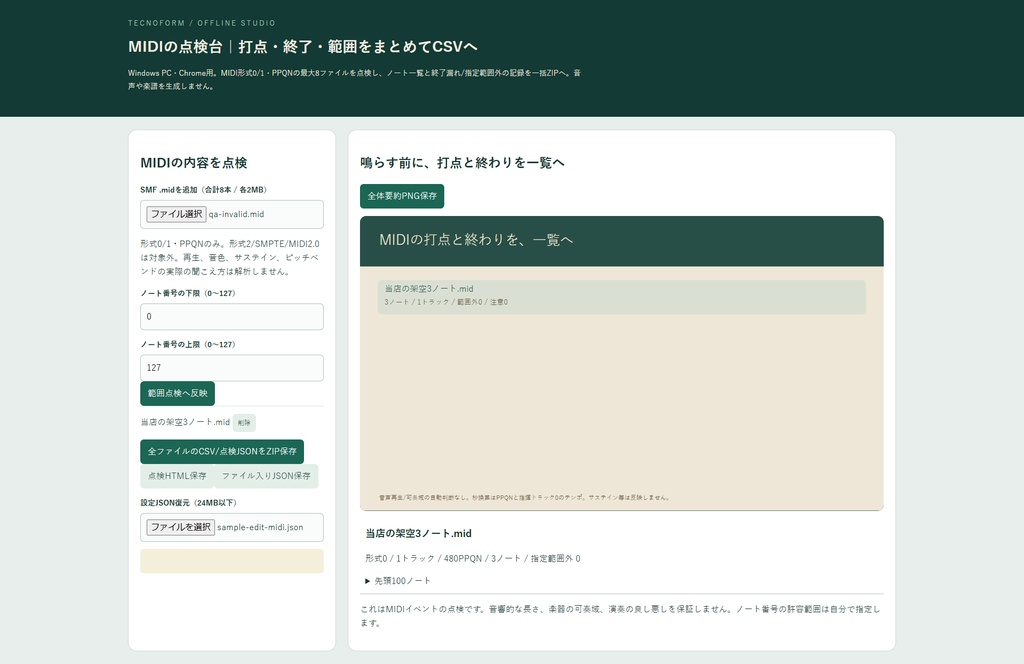The height and width of the screenshot is (664, 1024).
Task: Click the sample-edit-midi.json file label
Action: 260,527
